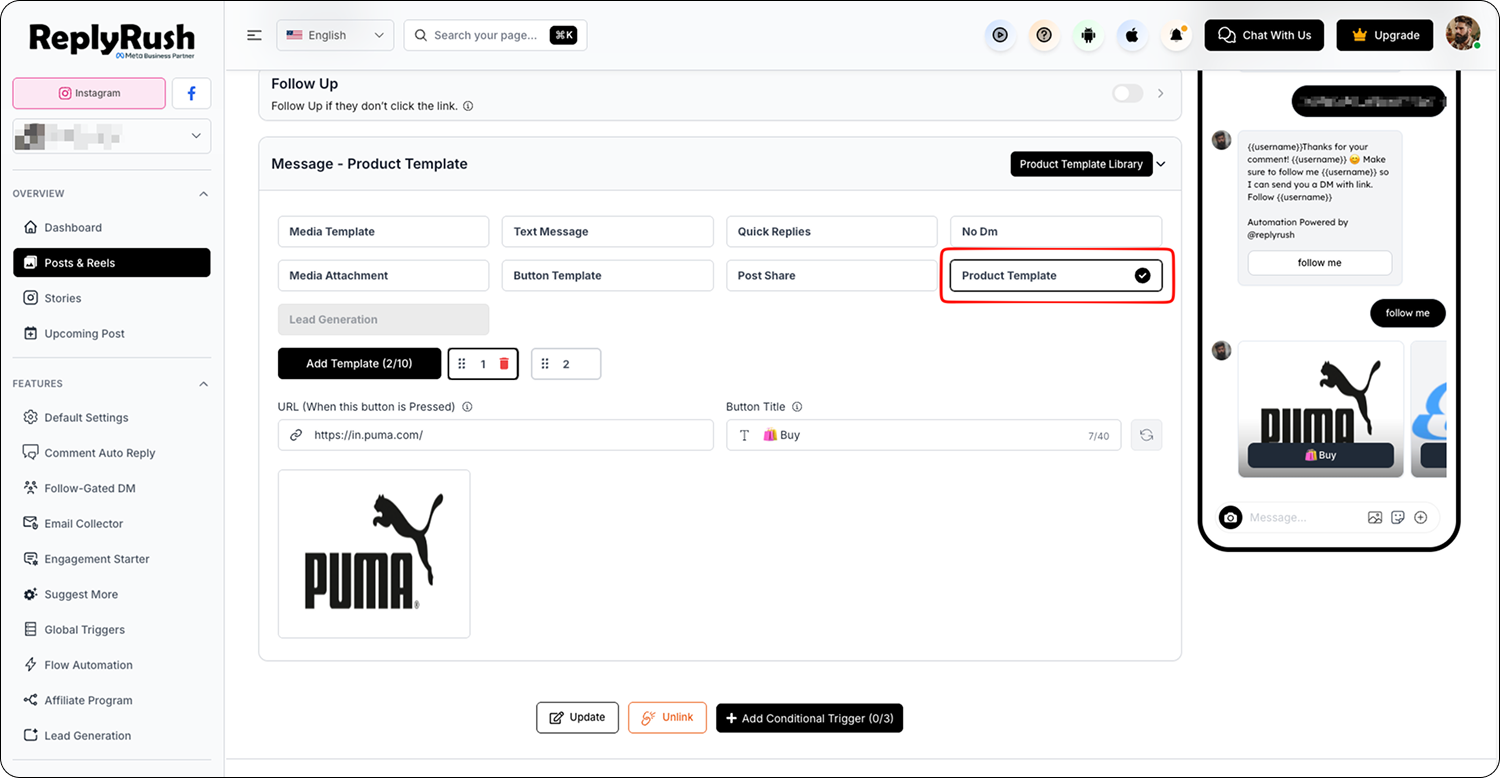Edit the Button Title field
This screenshot has width=1500, height=778.
click(x=923, y=435)
